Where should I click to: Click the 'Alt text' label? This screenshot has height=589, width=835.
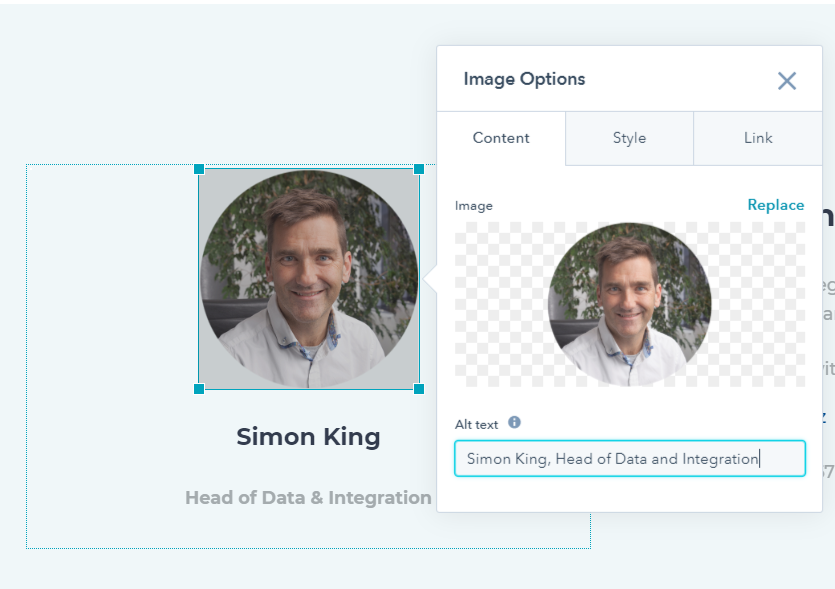(x=476, y=424)
